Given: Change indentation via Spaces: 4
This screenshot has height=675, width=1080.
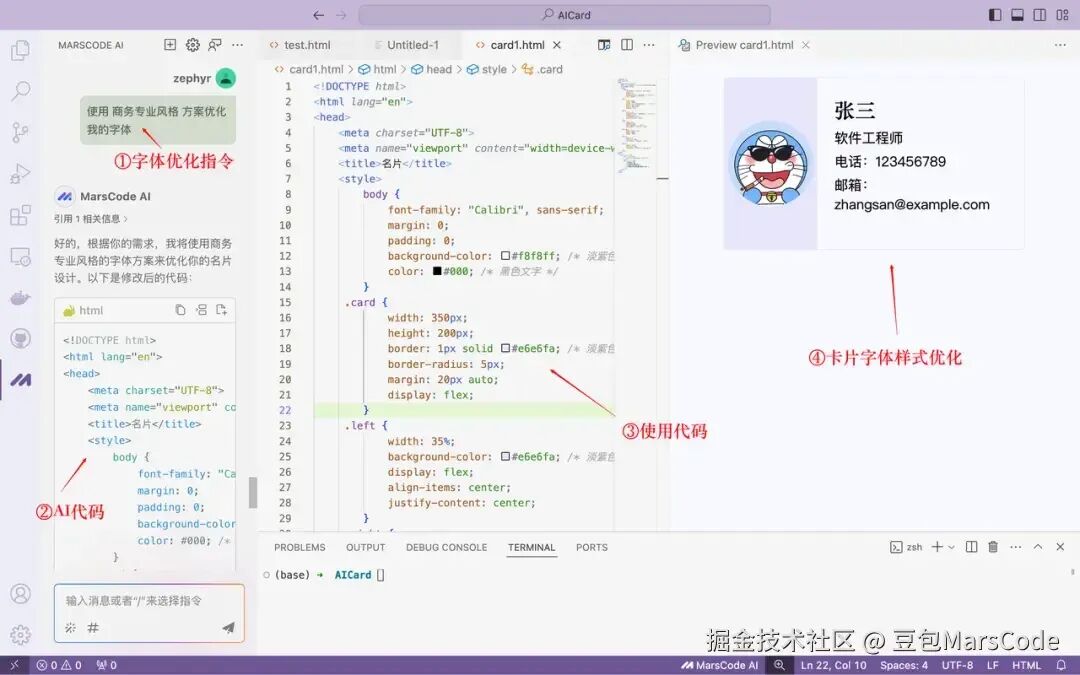Looking at the screenshot, I should pyautogui.click(x=904, y=665).
